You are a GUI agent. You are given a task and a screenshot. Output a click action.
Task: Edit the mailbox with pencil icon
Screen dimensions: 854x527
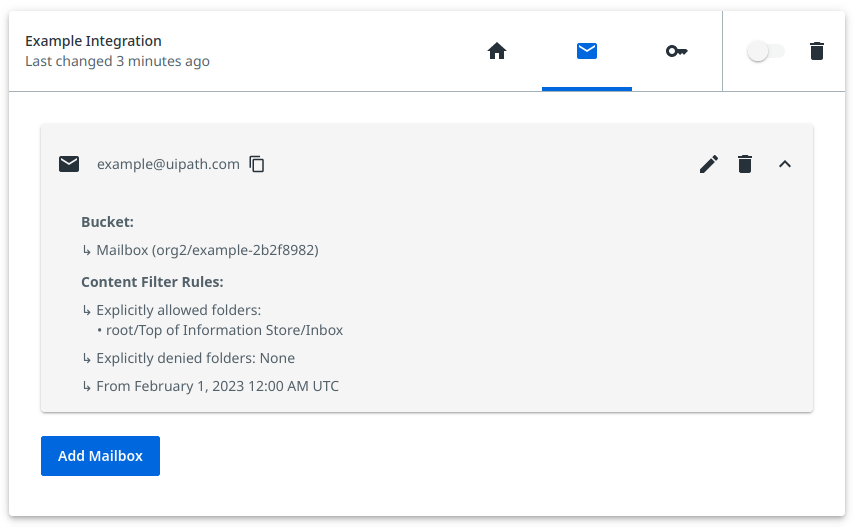709,164
